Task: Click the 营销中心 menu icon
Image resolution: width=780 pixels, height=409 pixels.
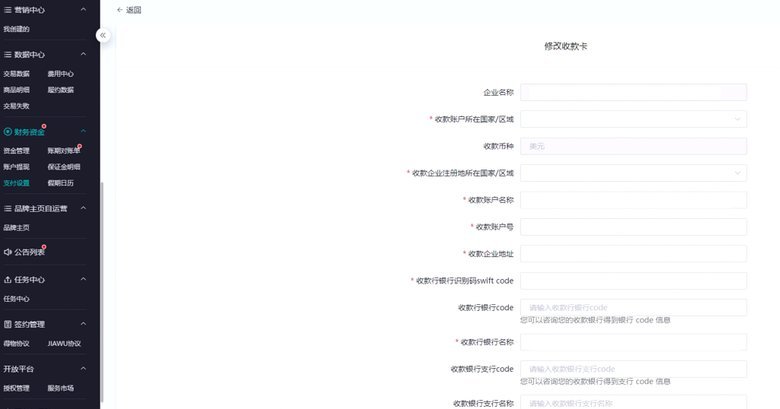Action: [7, 10]
